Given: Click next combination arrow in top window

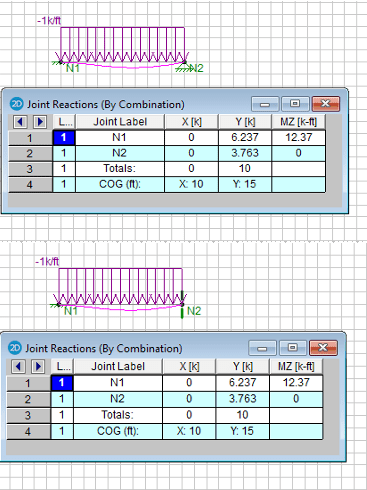Looking at the screenshot, I should click(40, 122).
